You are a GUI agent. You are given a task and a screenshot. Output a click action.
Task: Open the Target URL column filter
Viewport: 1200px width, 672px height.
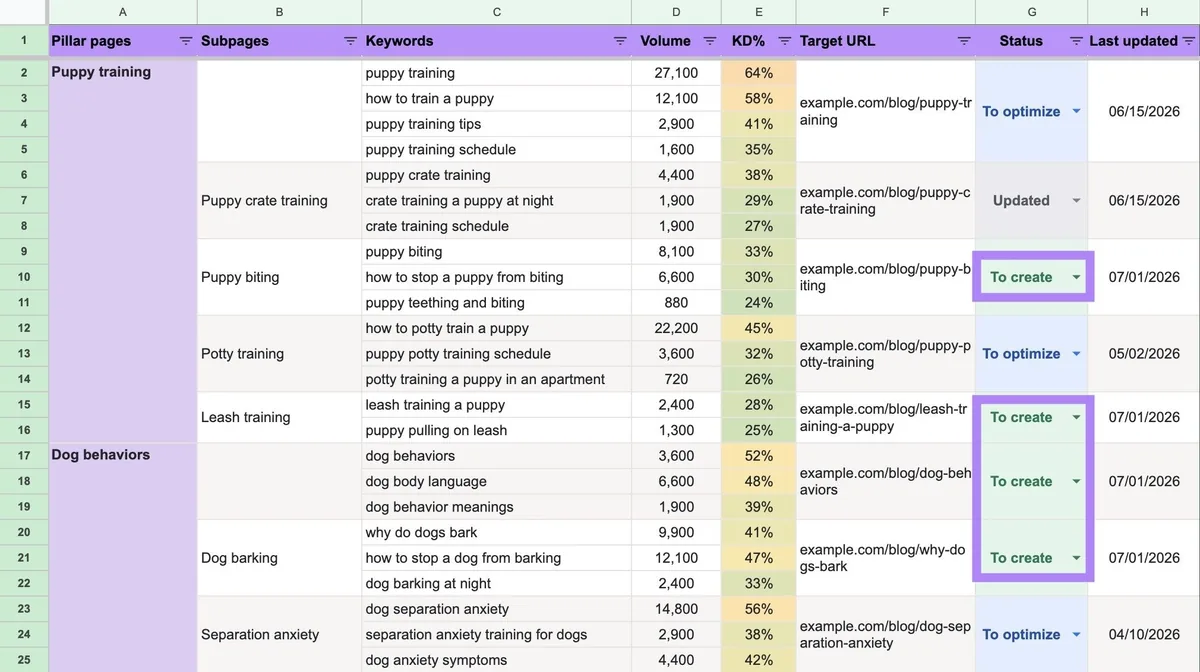click(964, 41)
